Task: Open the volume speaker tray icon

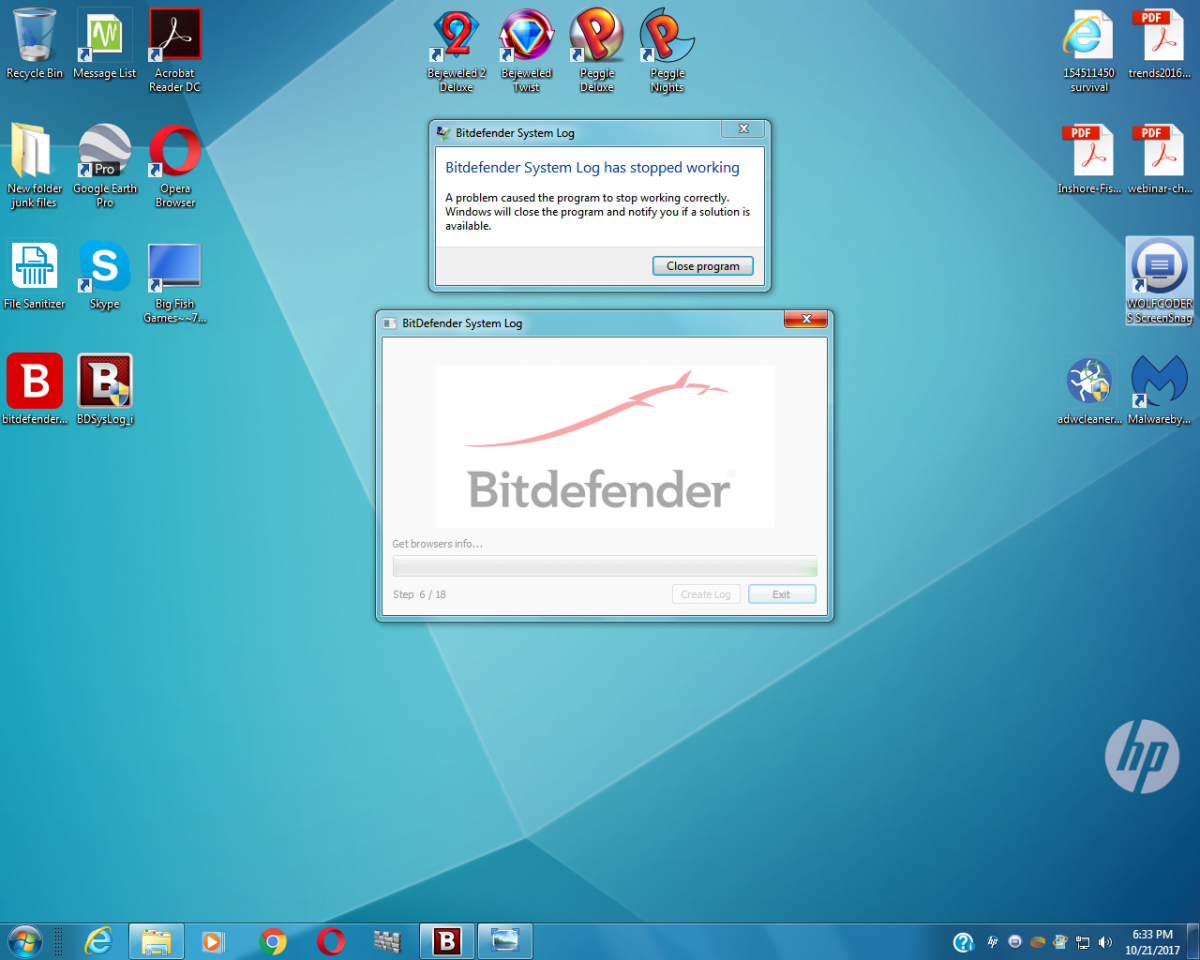Action: tap(1106, 942)
